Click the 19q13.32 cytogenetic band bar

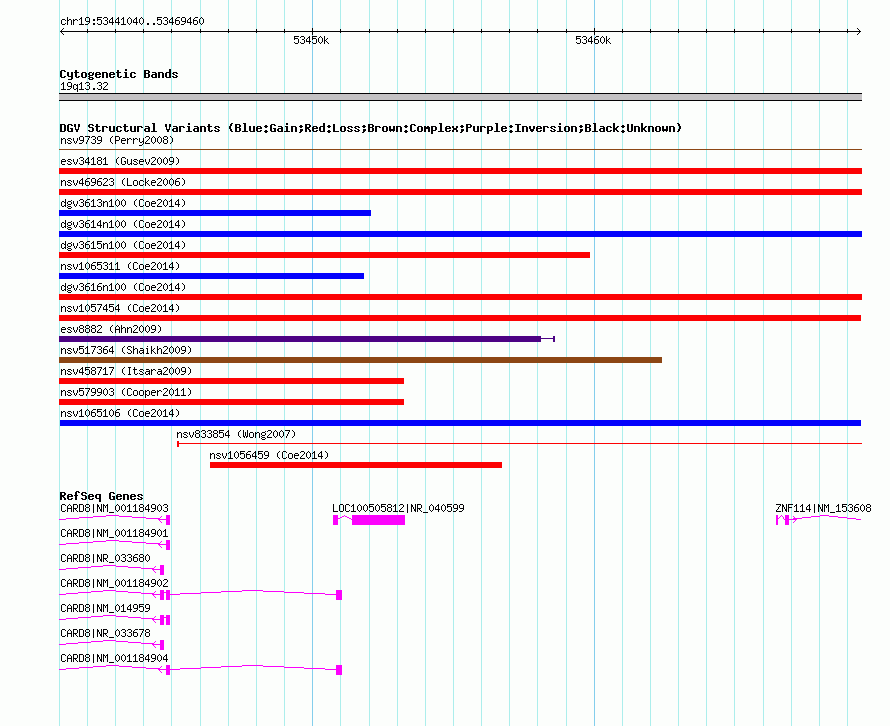[460, 97]
